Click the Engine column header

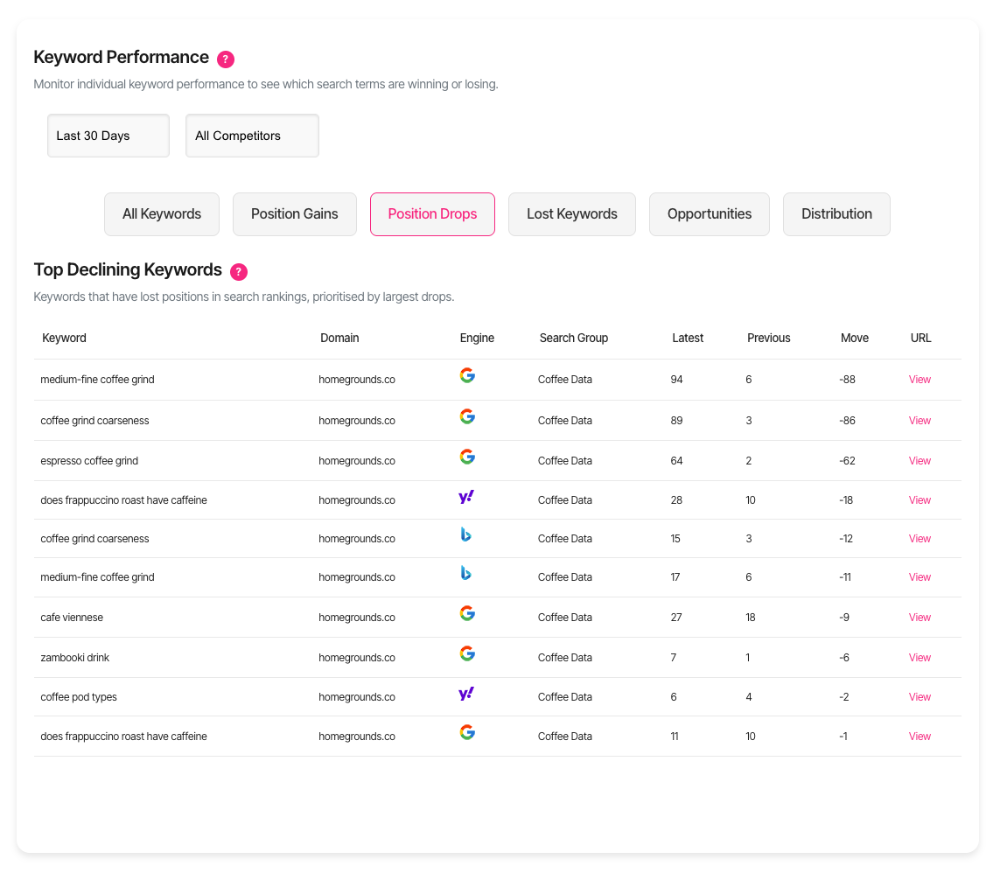[x=477, y=338]
